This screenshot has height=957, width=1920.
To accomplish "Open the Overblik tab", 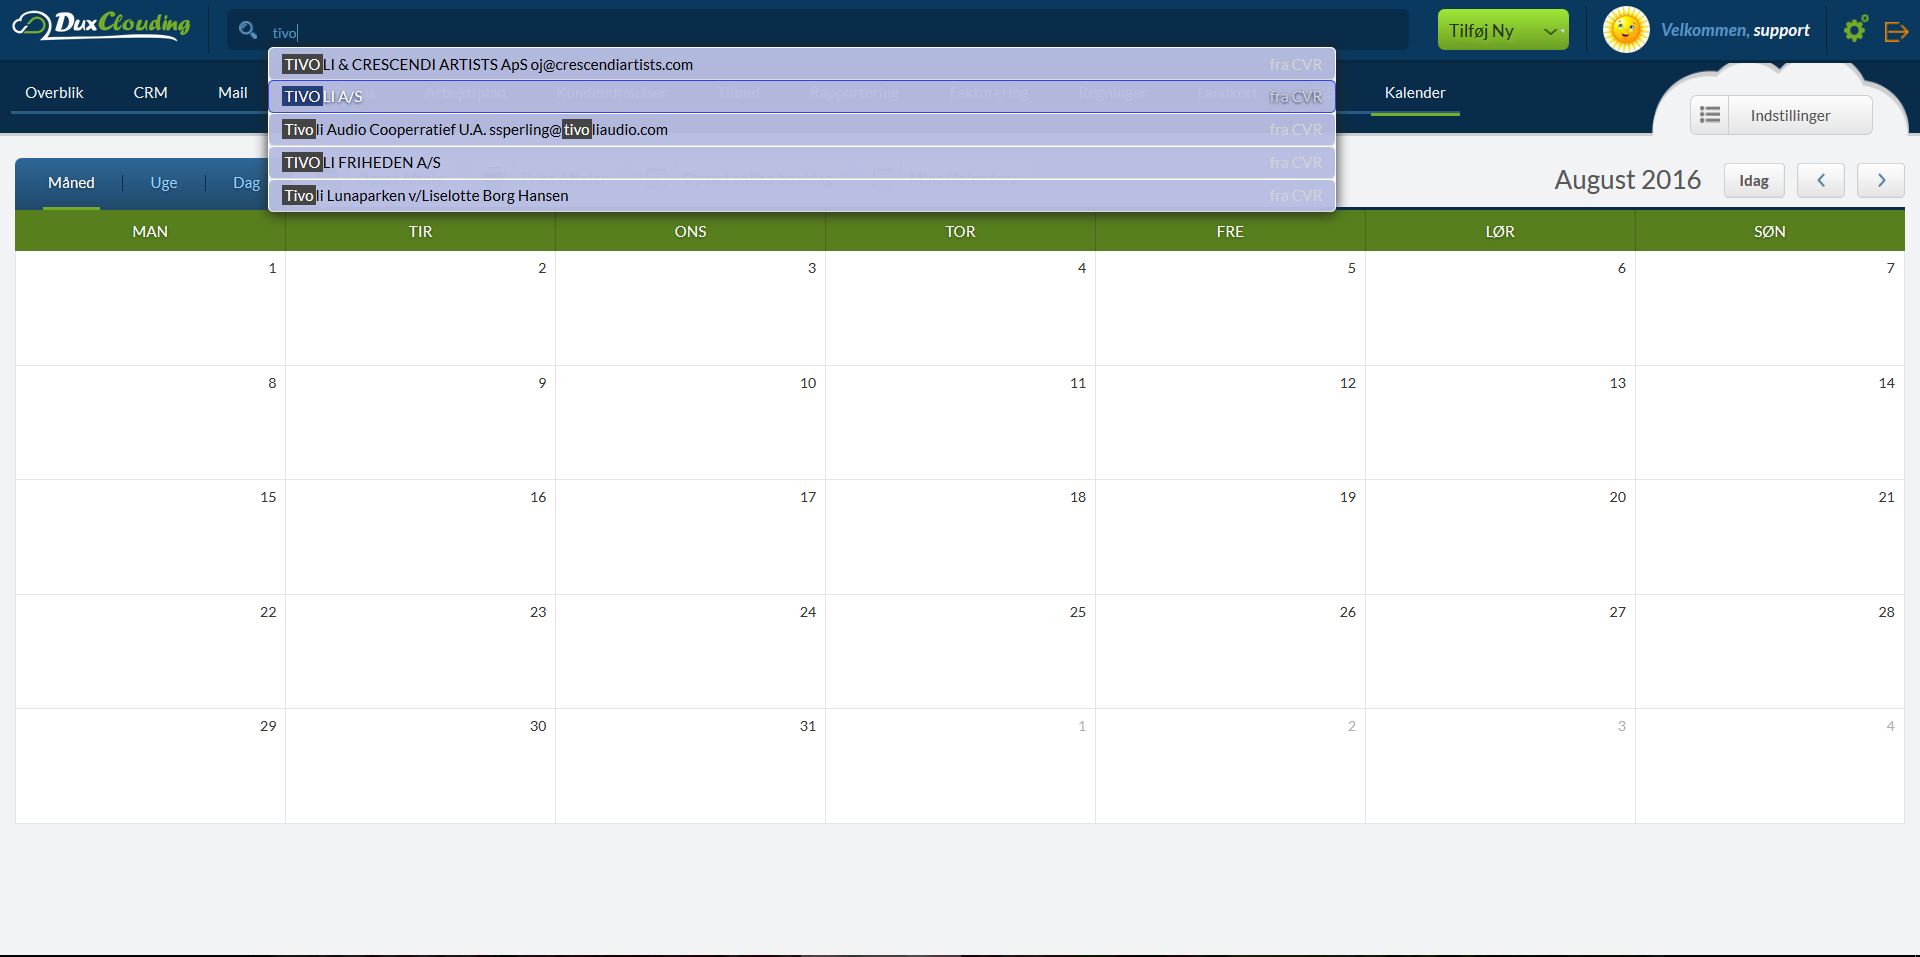I will tap(54, 92).
